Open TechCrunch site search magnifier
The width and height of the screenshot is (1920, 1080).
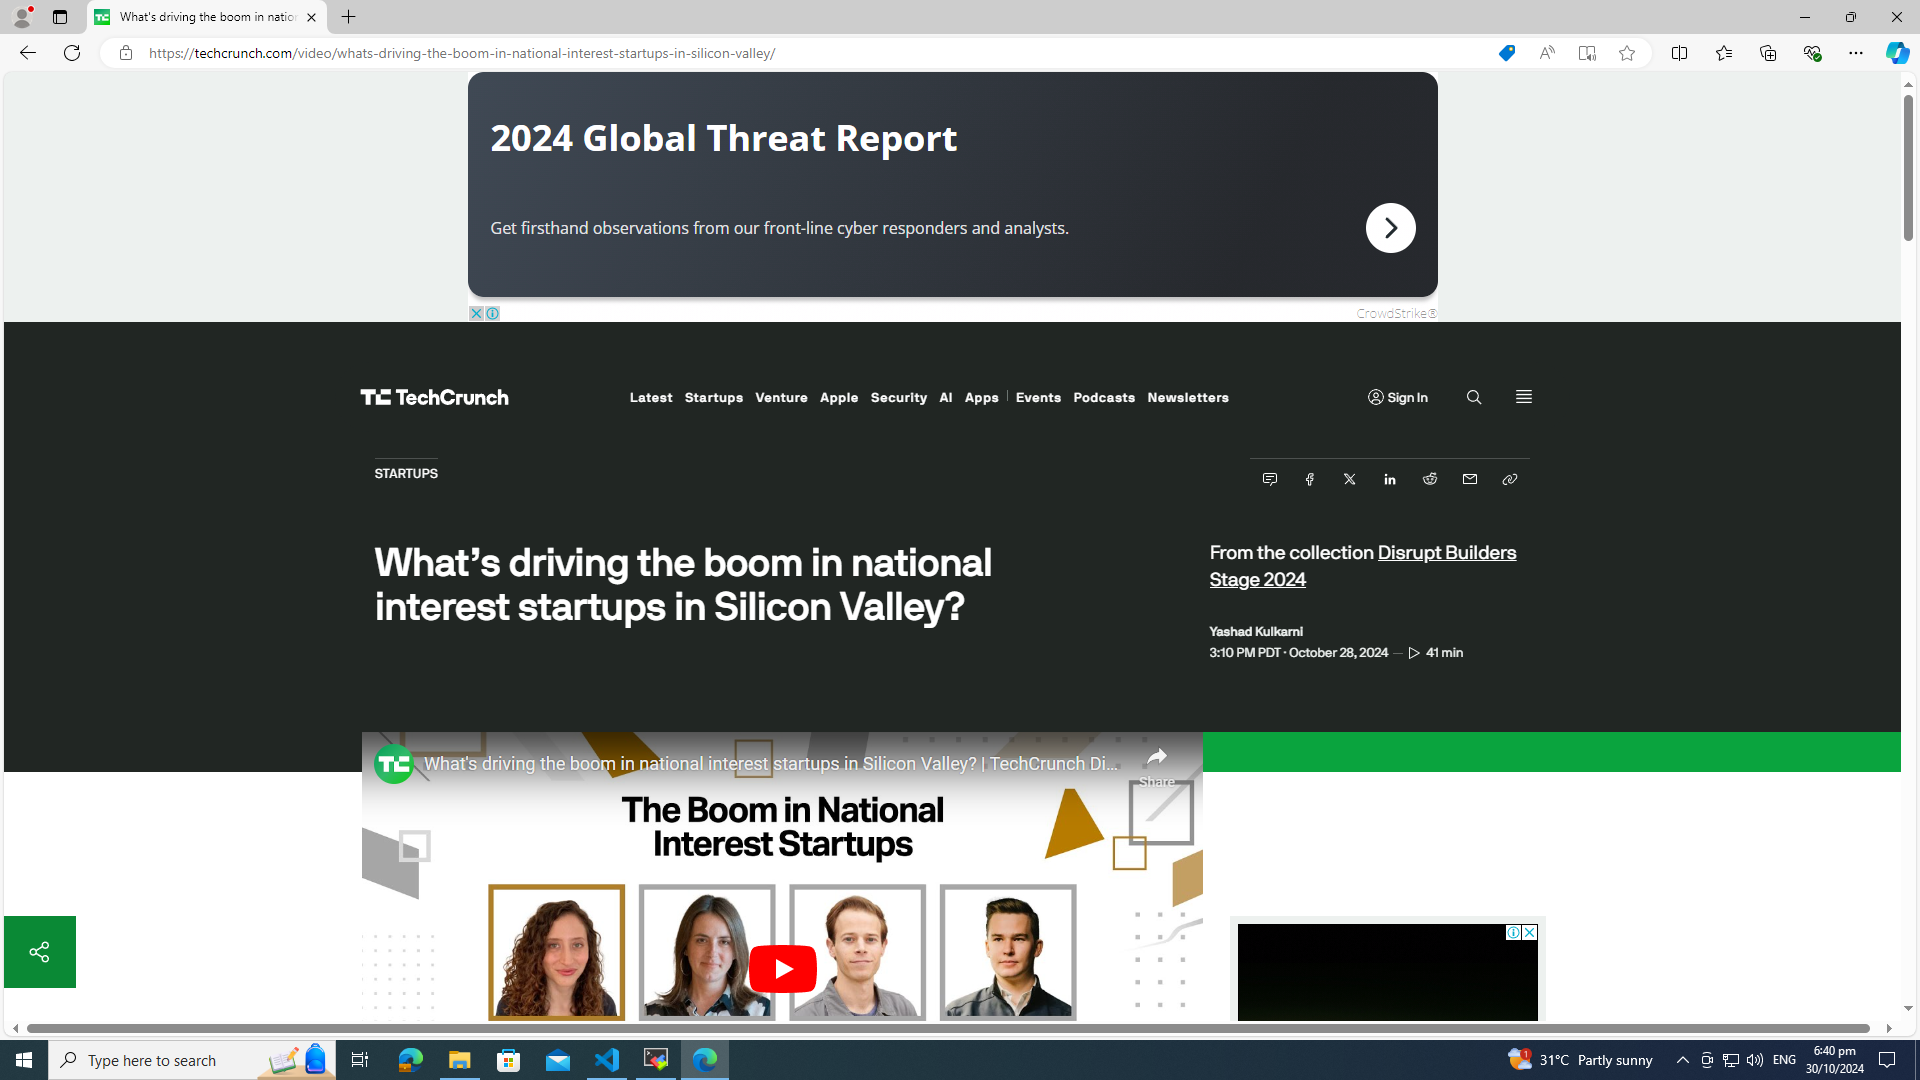pos(1473,398)
